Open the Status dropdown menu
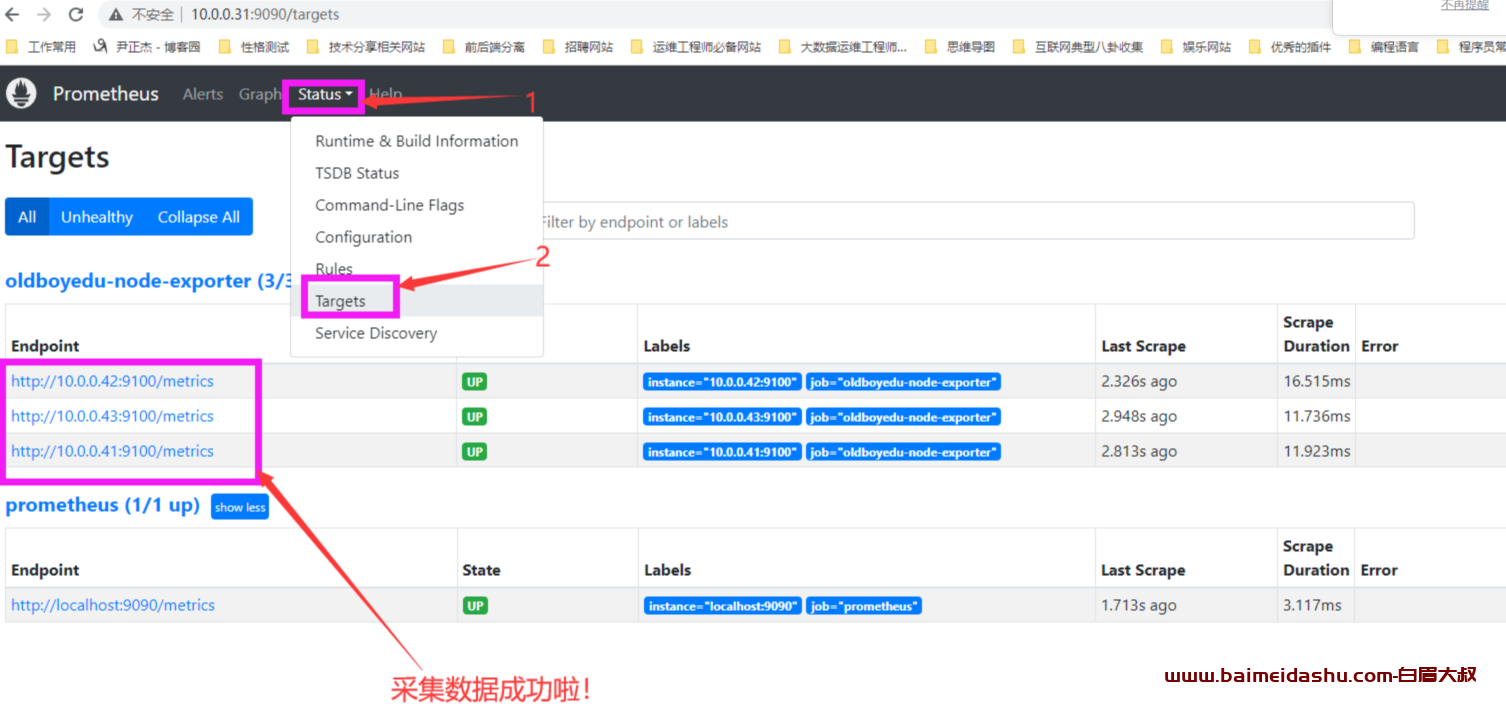The height and width of the screenshot is (712, 1506). click(x=325, y=94)
